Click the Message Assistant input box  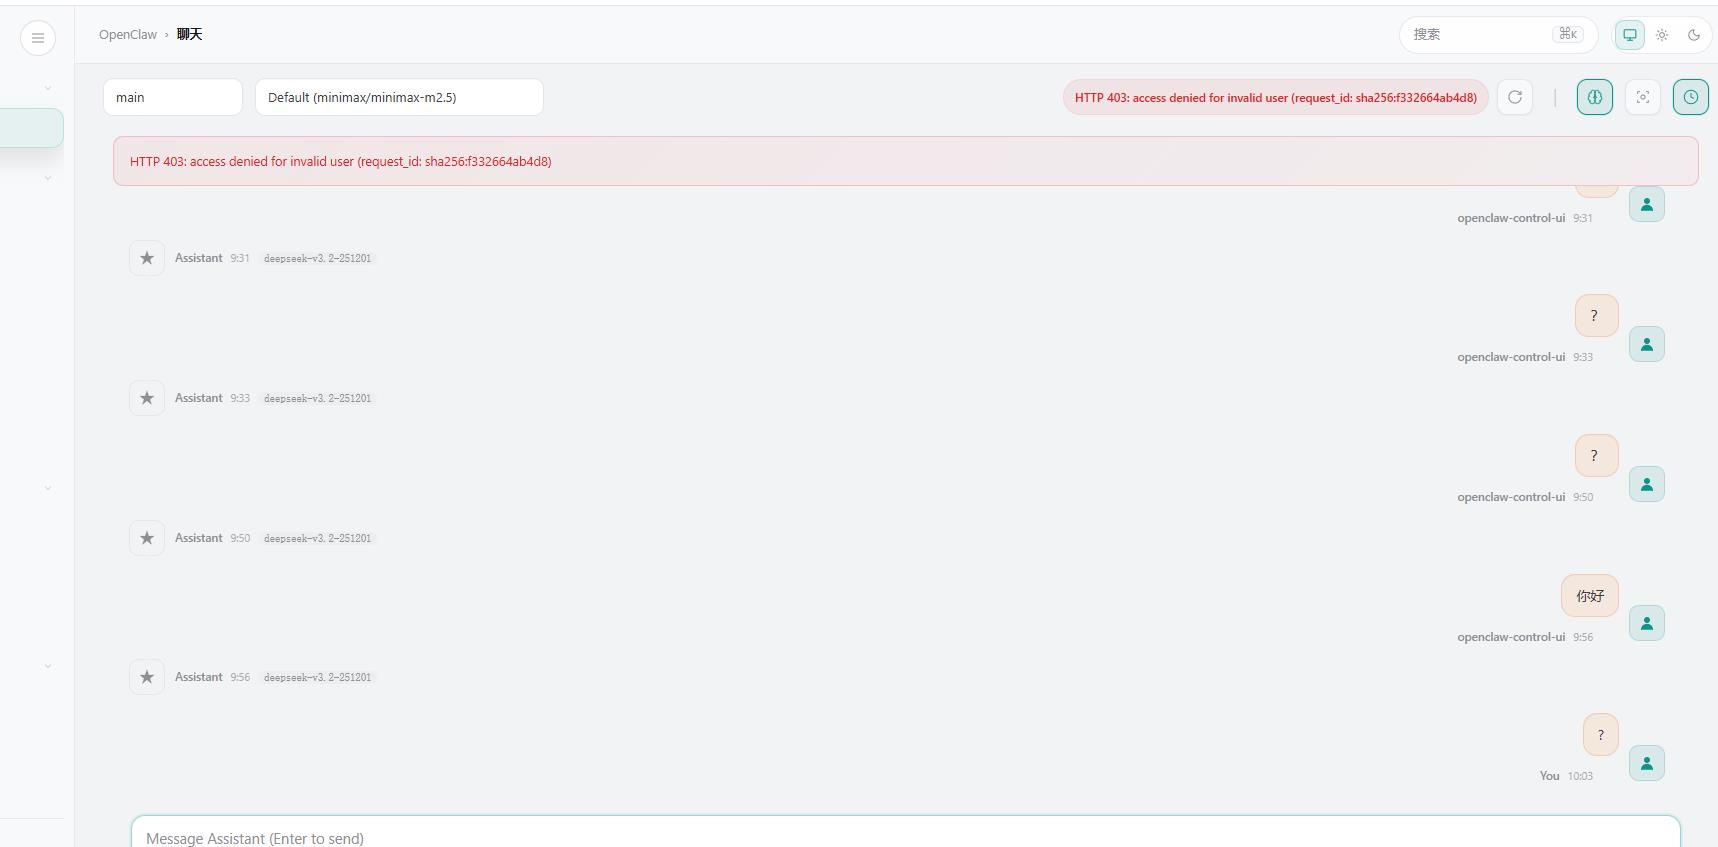click(906, 833)
